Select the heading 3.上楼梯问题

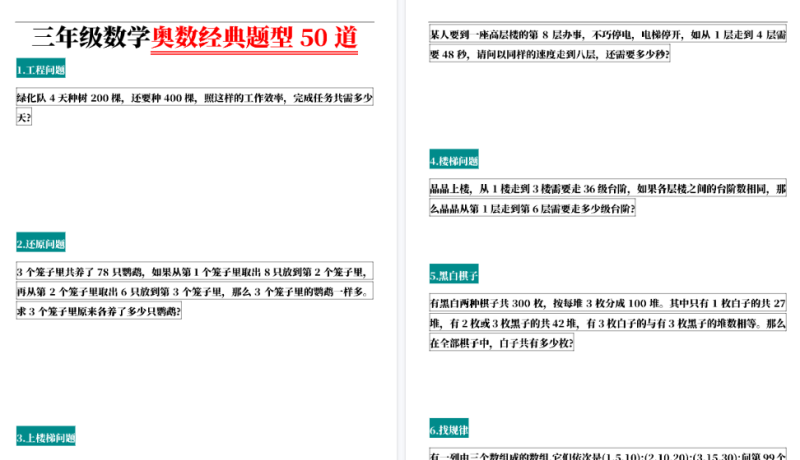[46, 437]
